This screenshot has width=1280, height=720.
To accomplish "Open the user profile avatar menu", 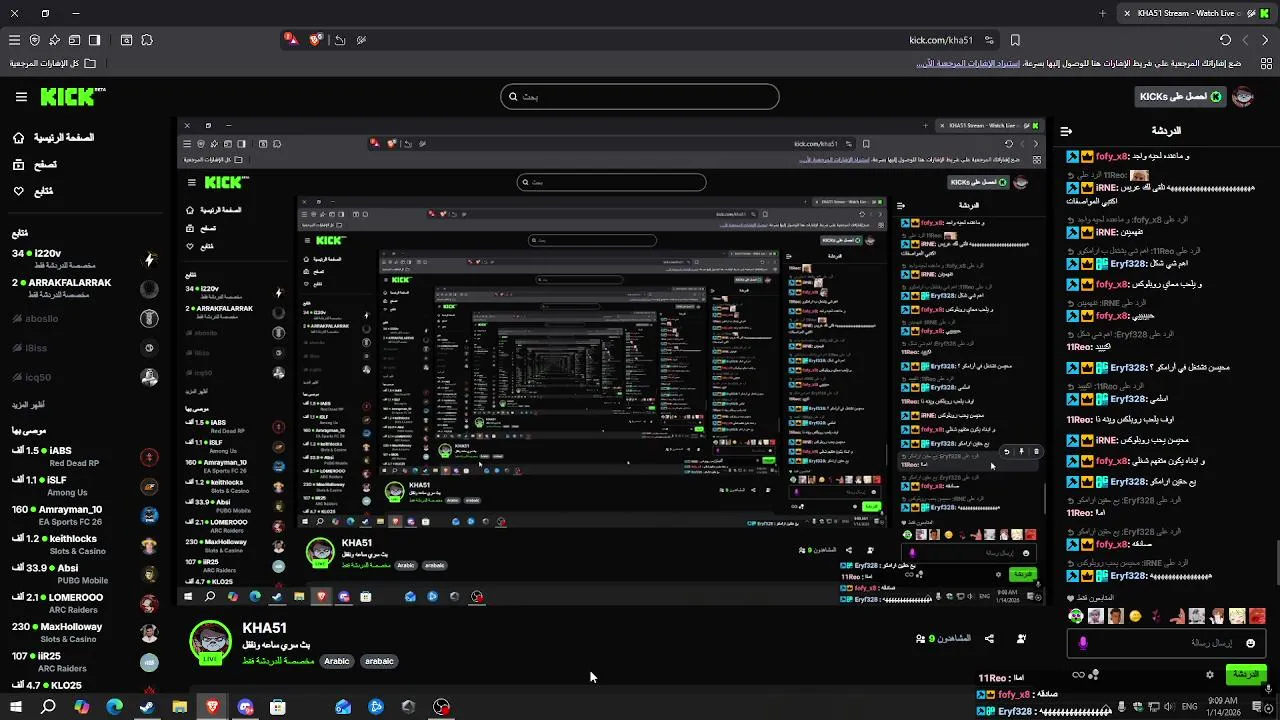I will click(x=1243, y=97).
